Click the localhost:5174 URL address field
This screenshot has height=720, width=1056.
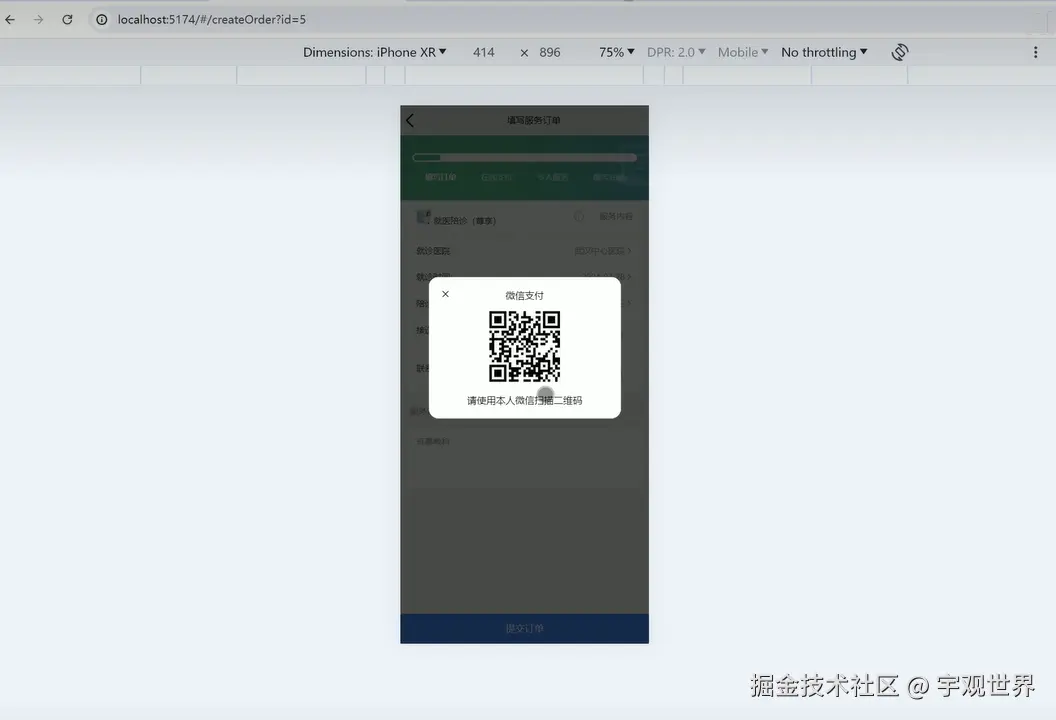point(211,20)
